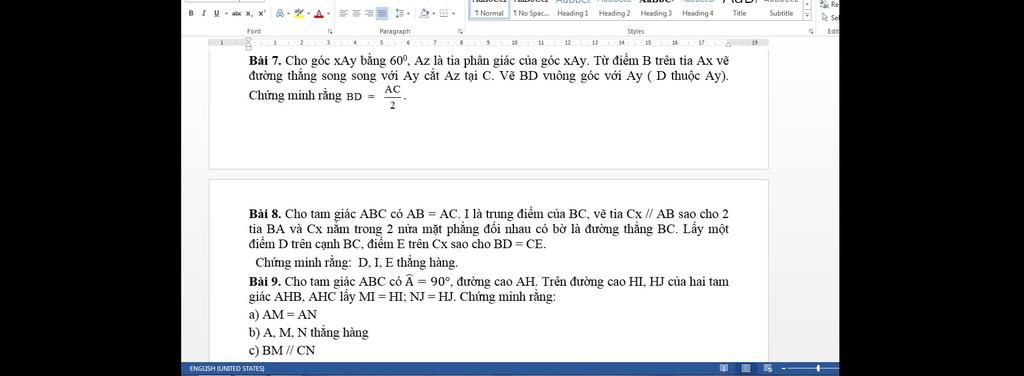Image resolution: width=1024 pixels, height=376 pixels.
Task: Select the Text Effects icon
Action: (x=280, y=13)
